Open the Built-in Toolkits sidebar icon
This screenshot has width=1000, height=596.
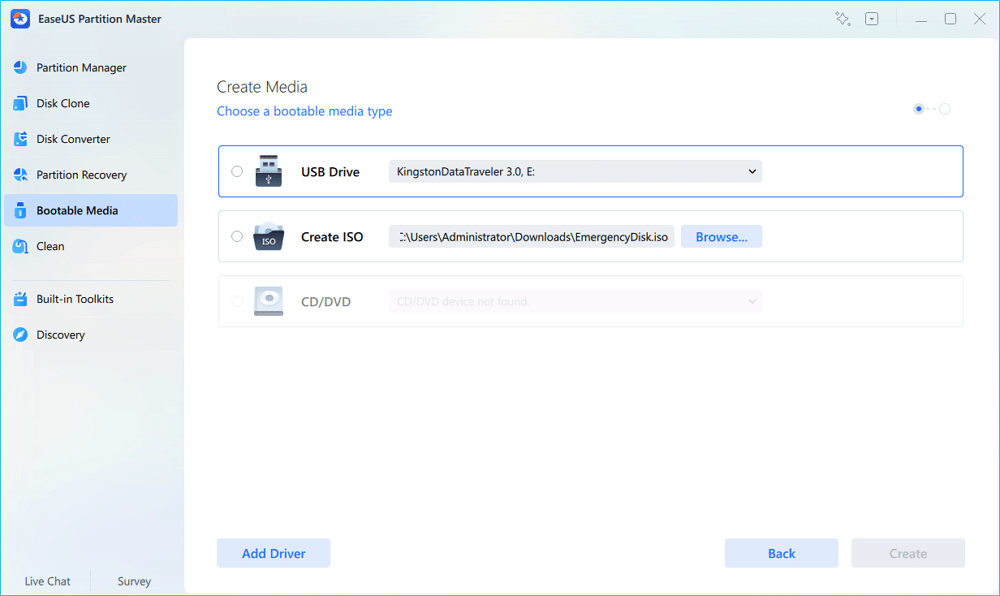click(20, 298)
